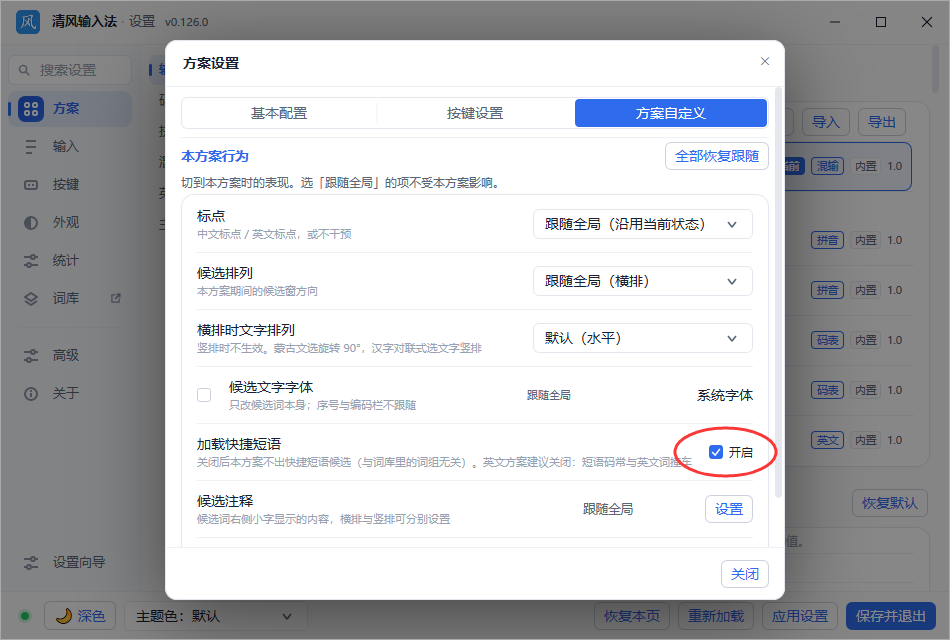Click the 搜索设置 search field
Screen dimensions: 950x640
click(x=70, y=70)
